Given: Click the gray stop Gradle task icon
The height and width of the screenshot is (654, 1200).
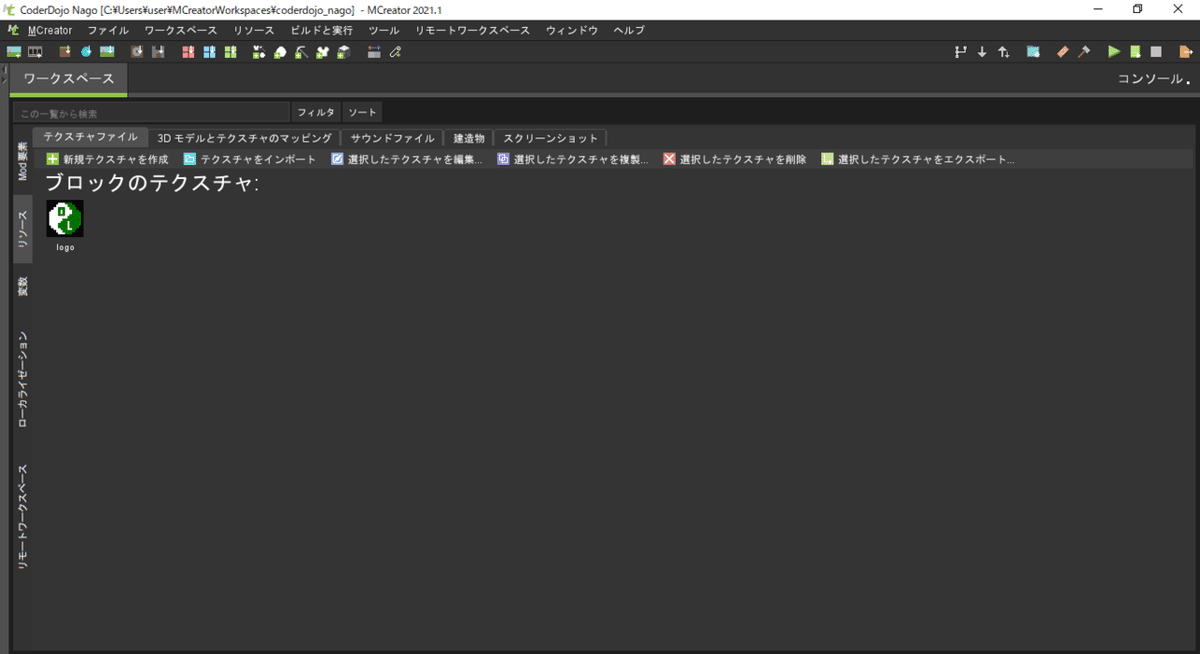Looking at the screenshot, I should (x=1156, y=51).
